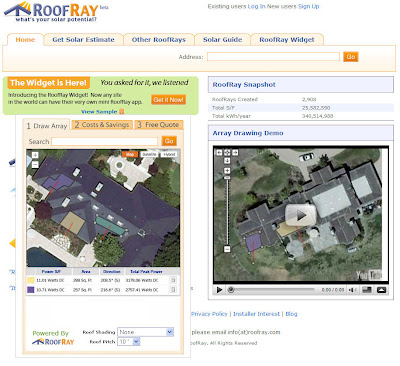
Task: Click Go next to the widget Search field
Action: point(169,141)
